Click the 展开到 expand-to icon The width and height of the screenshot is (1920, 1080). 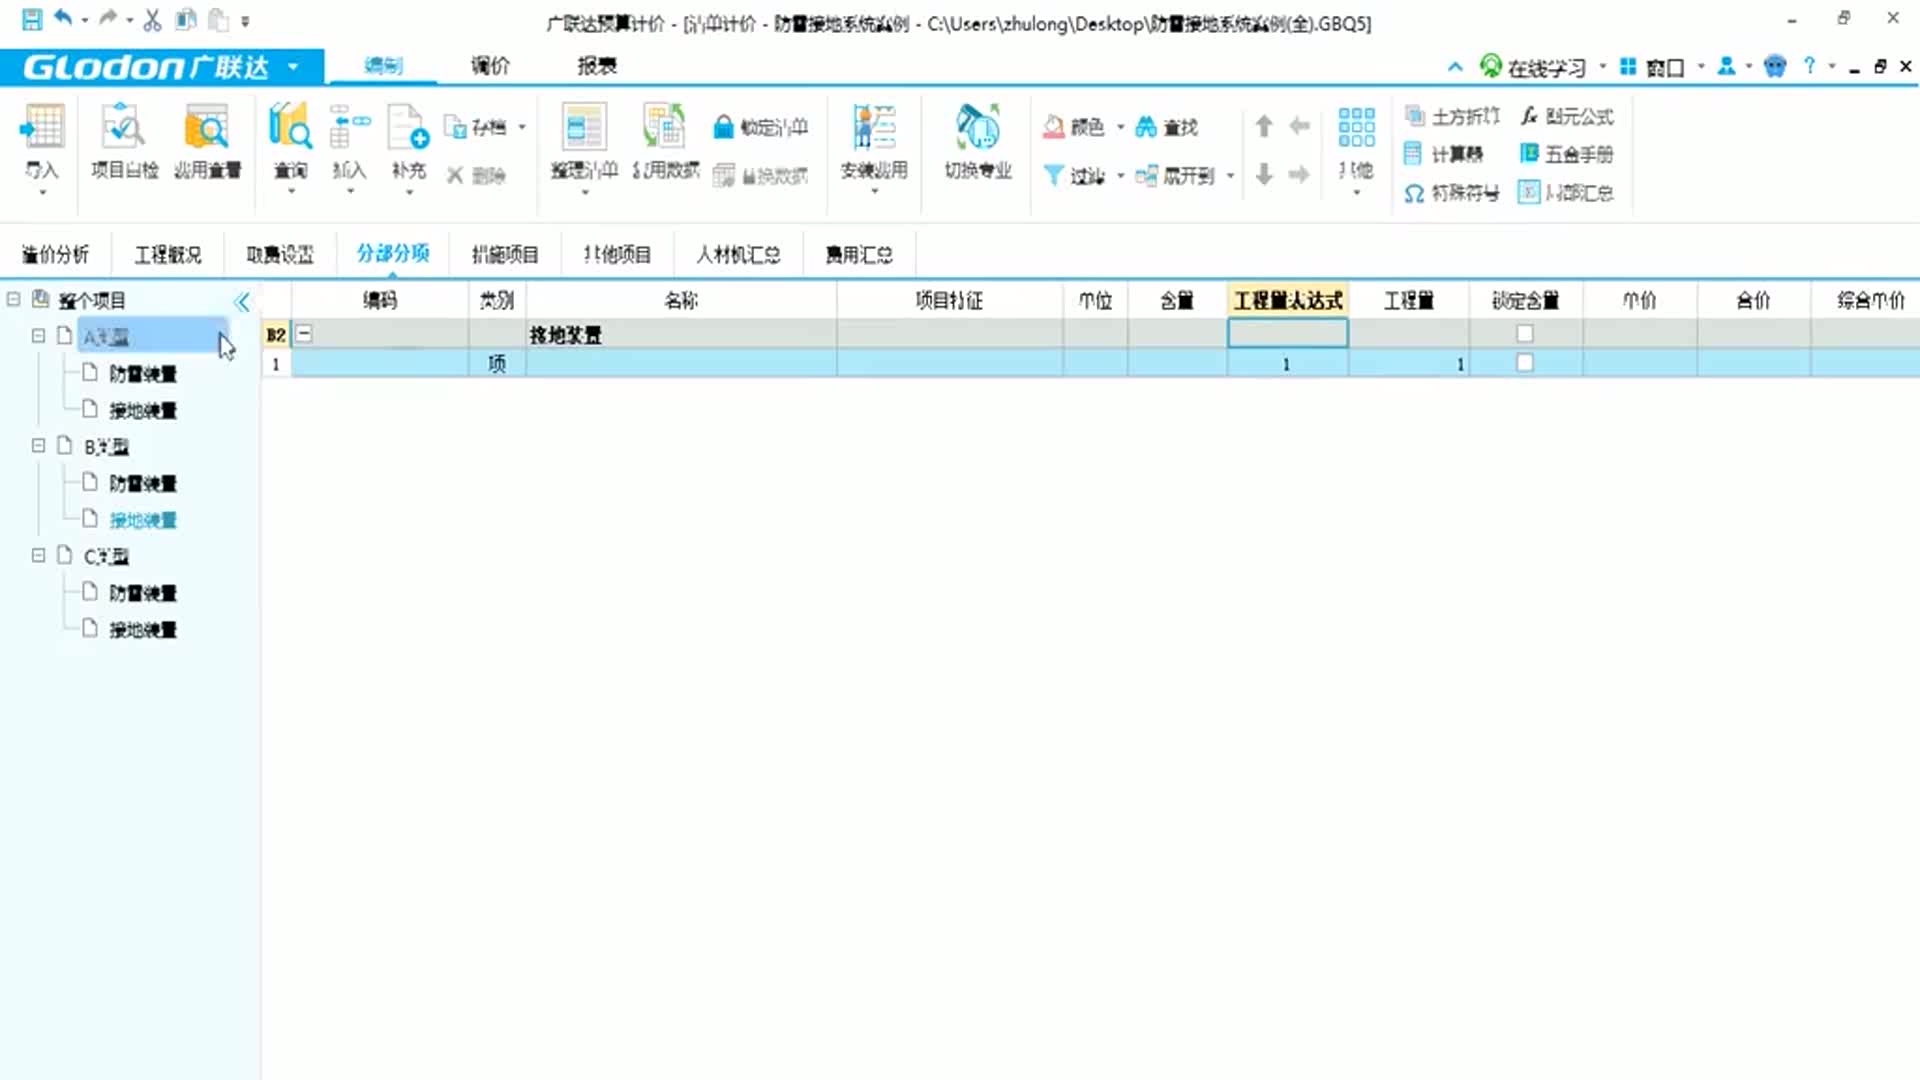click(x=1146, y=176)
